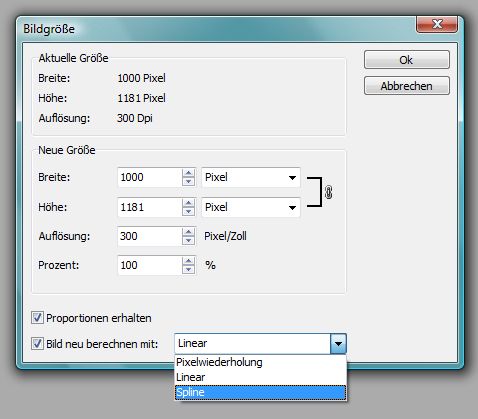The height and width of the screenshot is (419, 478).
Task: Decrease Höhe value with down spinner arrow
Action: click(x=189, y=211)
